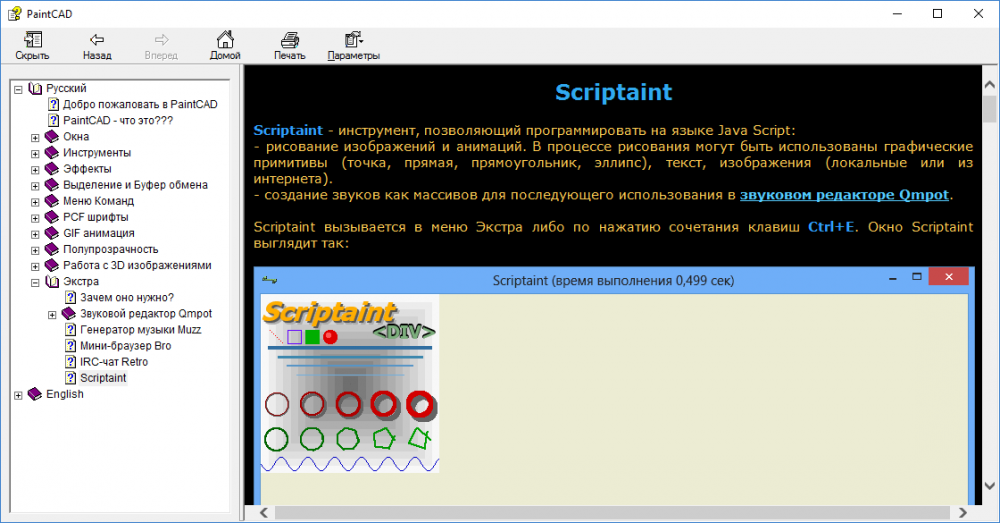Collapse the Русский tree node
This screenshot has width=1000, height=523.
(18, 89)
